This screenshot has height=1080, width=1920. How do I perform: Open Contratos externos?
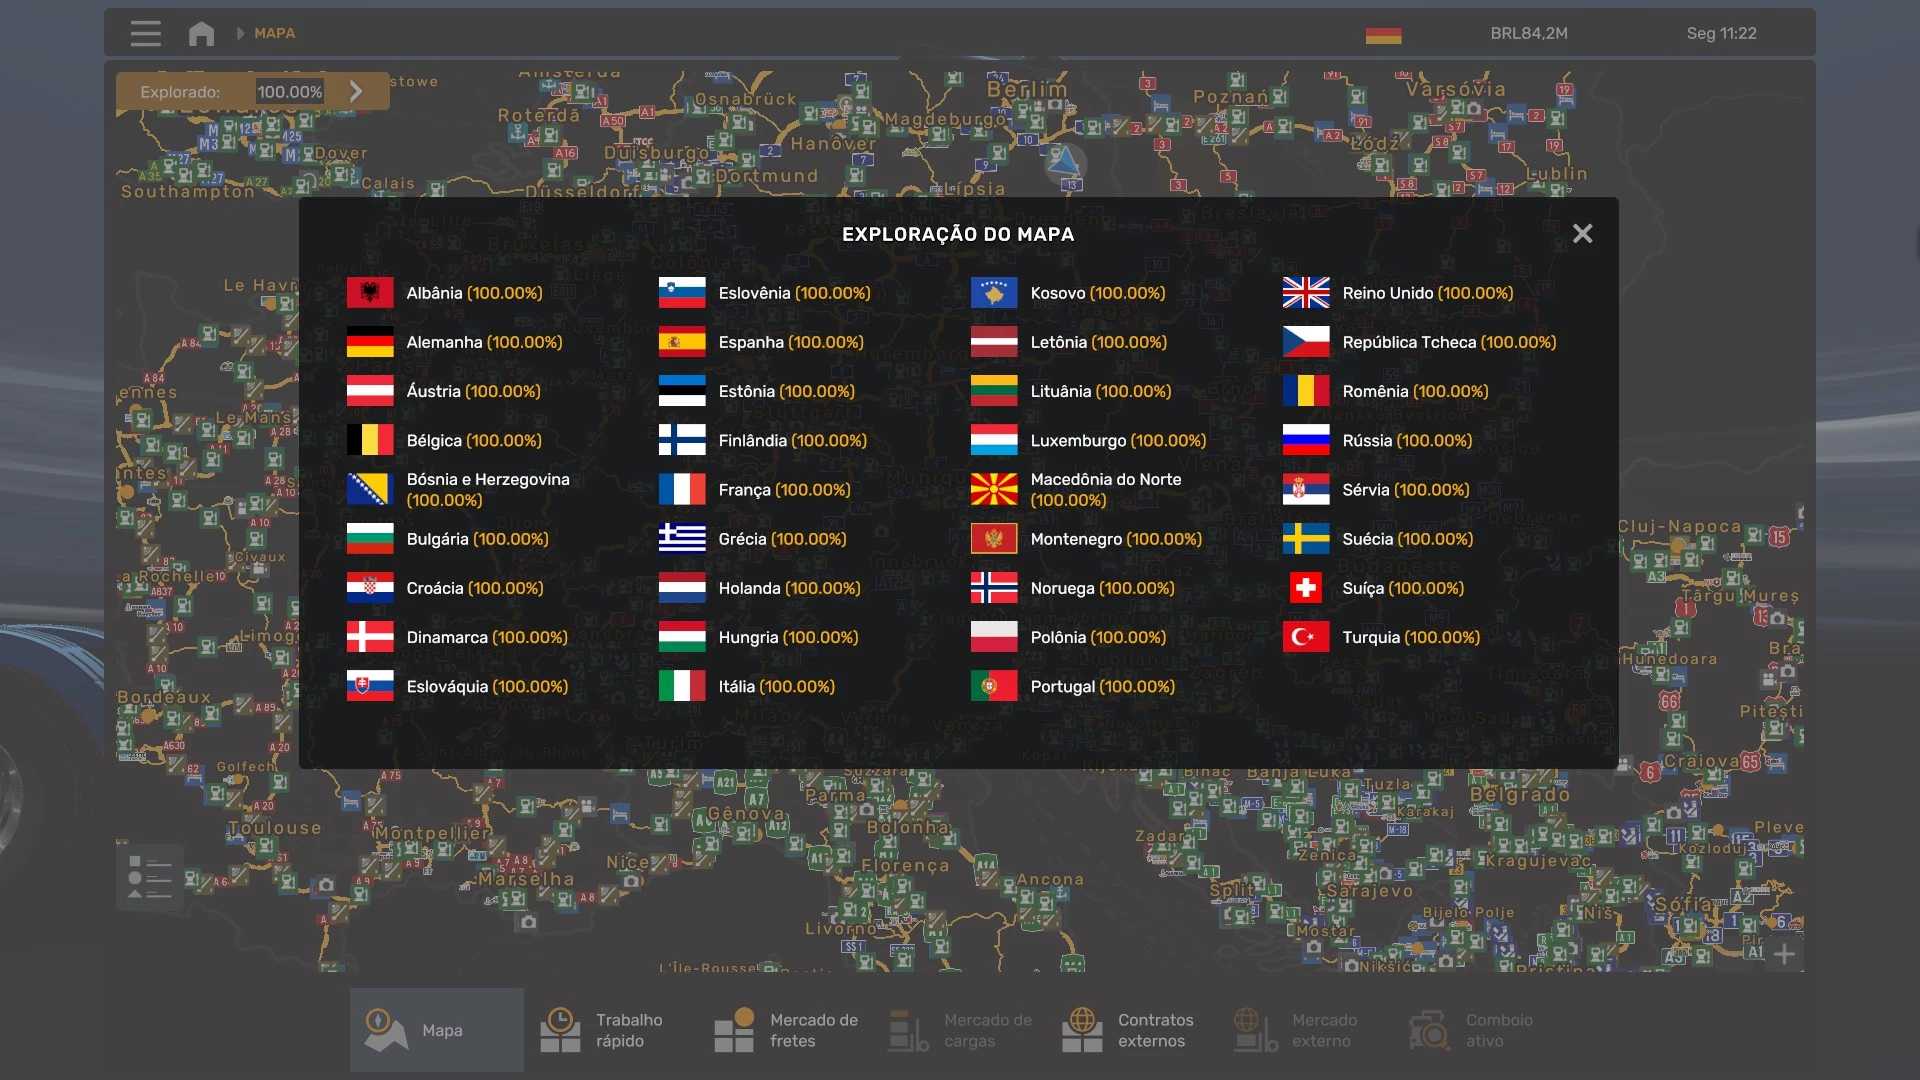(1130, 1030)
